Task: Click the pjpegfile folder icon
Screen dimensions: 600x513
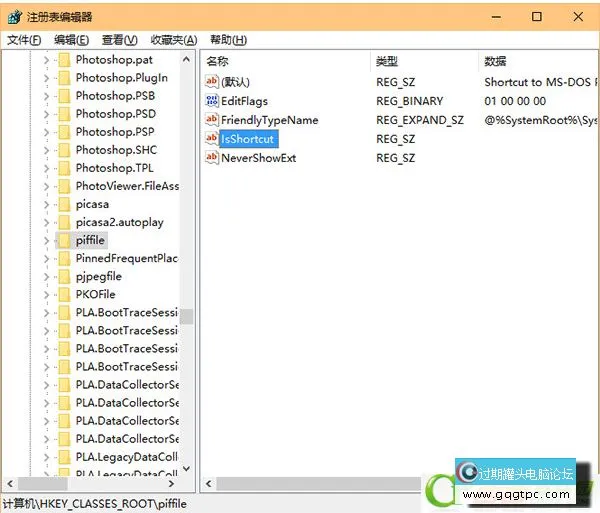Action: 64,277
